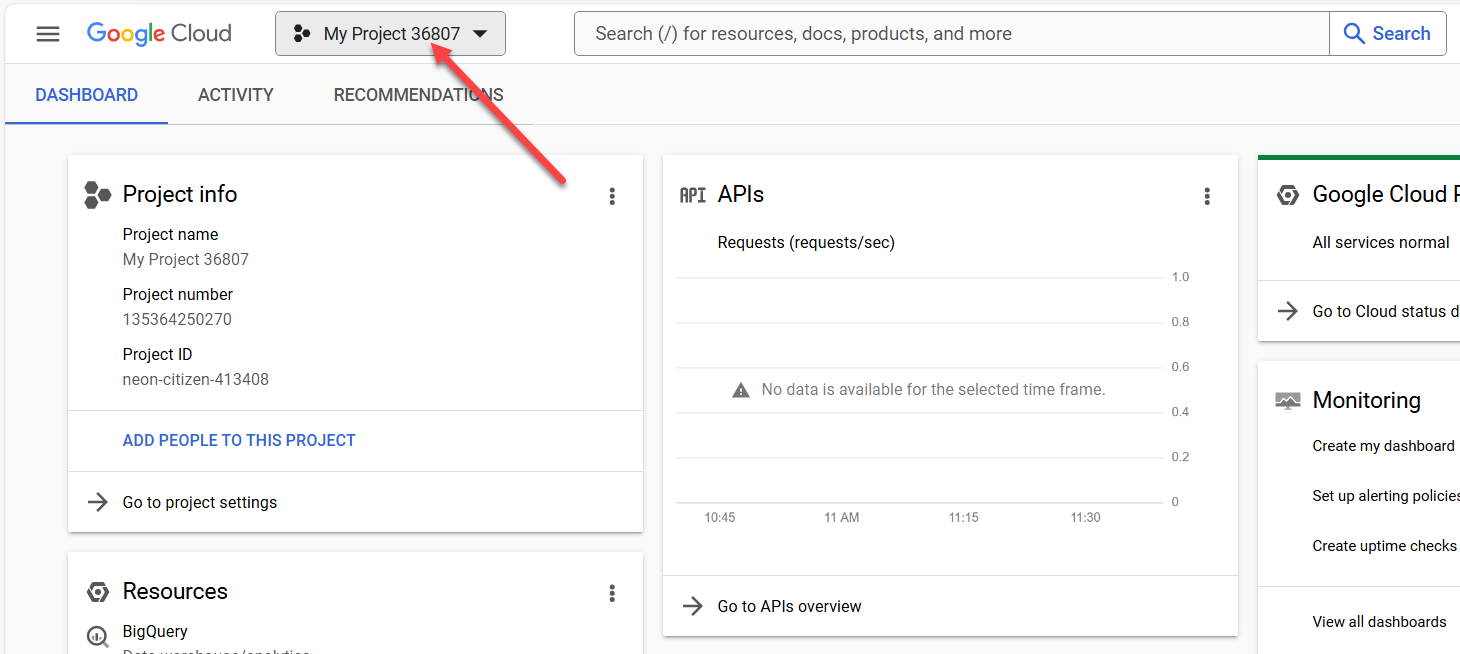Screen dimensions: 1460x654
Task: Open the APIs card options menu
Action: pos(1207,197)
